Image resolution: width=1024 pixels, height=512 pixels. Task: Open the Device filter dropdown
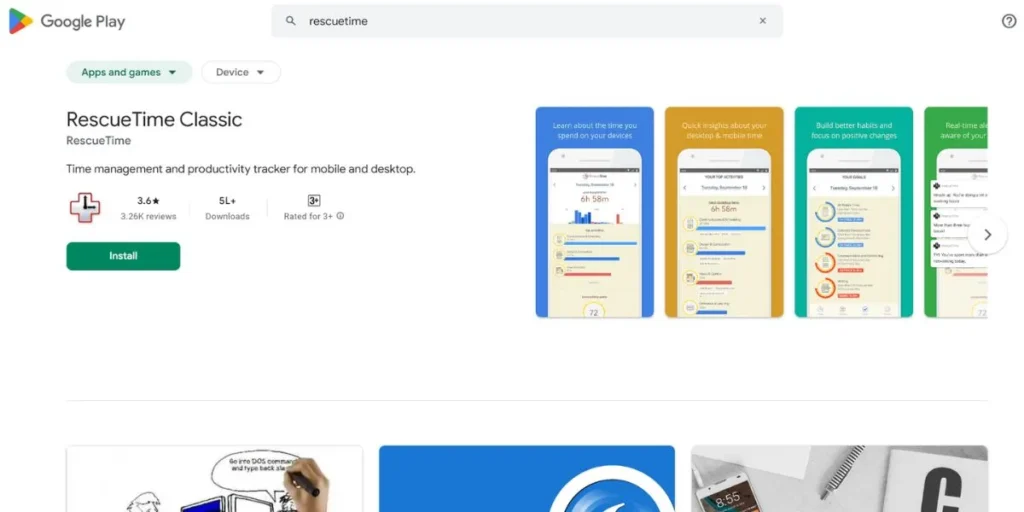click(x=241, y=72)
